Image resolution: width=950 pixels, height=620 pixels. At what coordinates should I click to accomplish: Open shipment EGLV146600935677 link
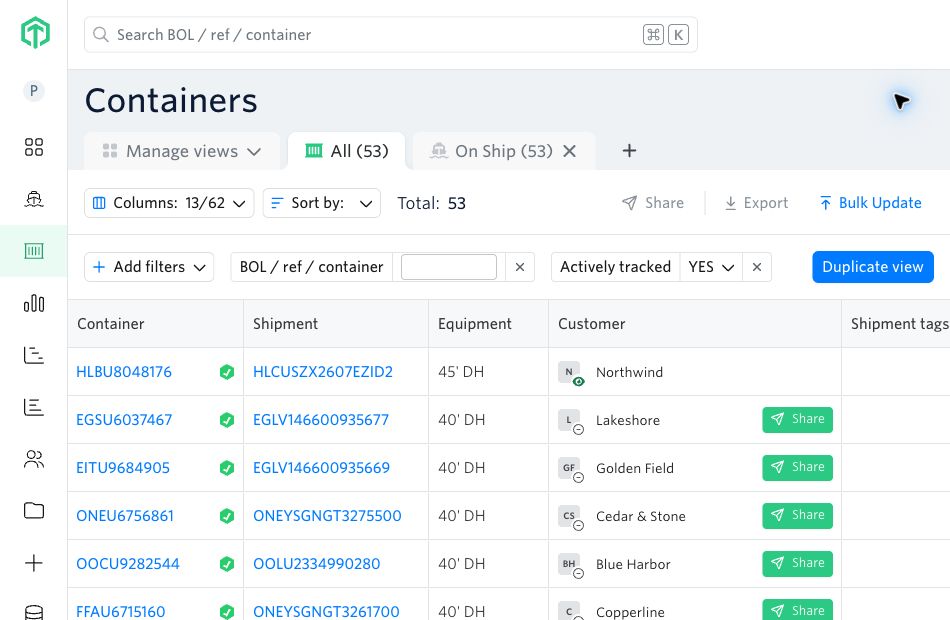tap(321, 419)
